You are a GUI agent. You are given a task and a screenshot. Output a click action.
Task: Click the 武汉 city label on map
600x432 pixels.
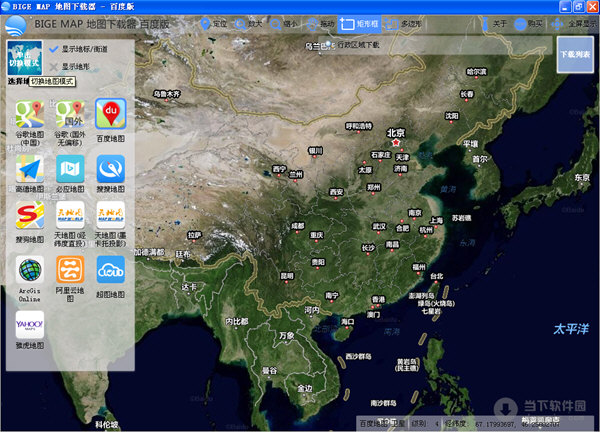click(379, 226)
